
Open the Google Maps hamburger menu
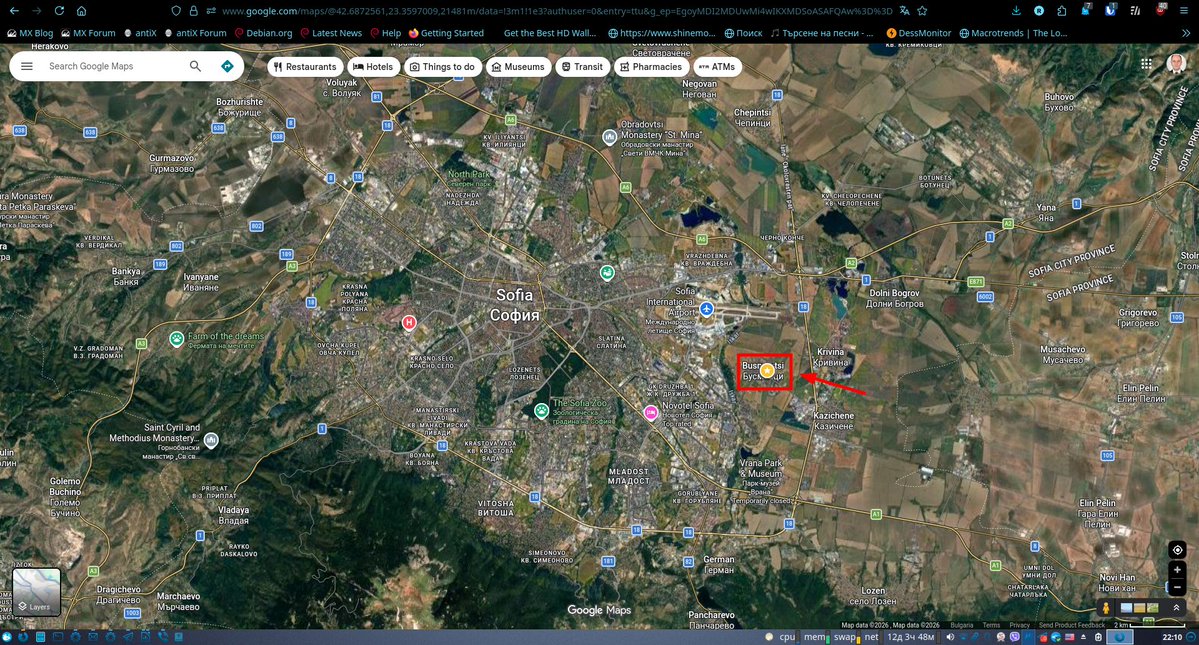27,66
